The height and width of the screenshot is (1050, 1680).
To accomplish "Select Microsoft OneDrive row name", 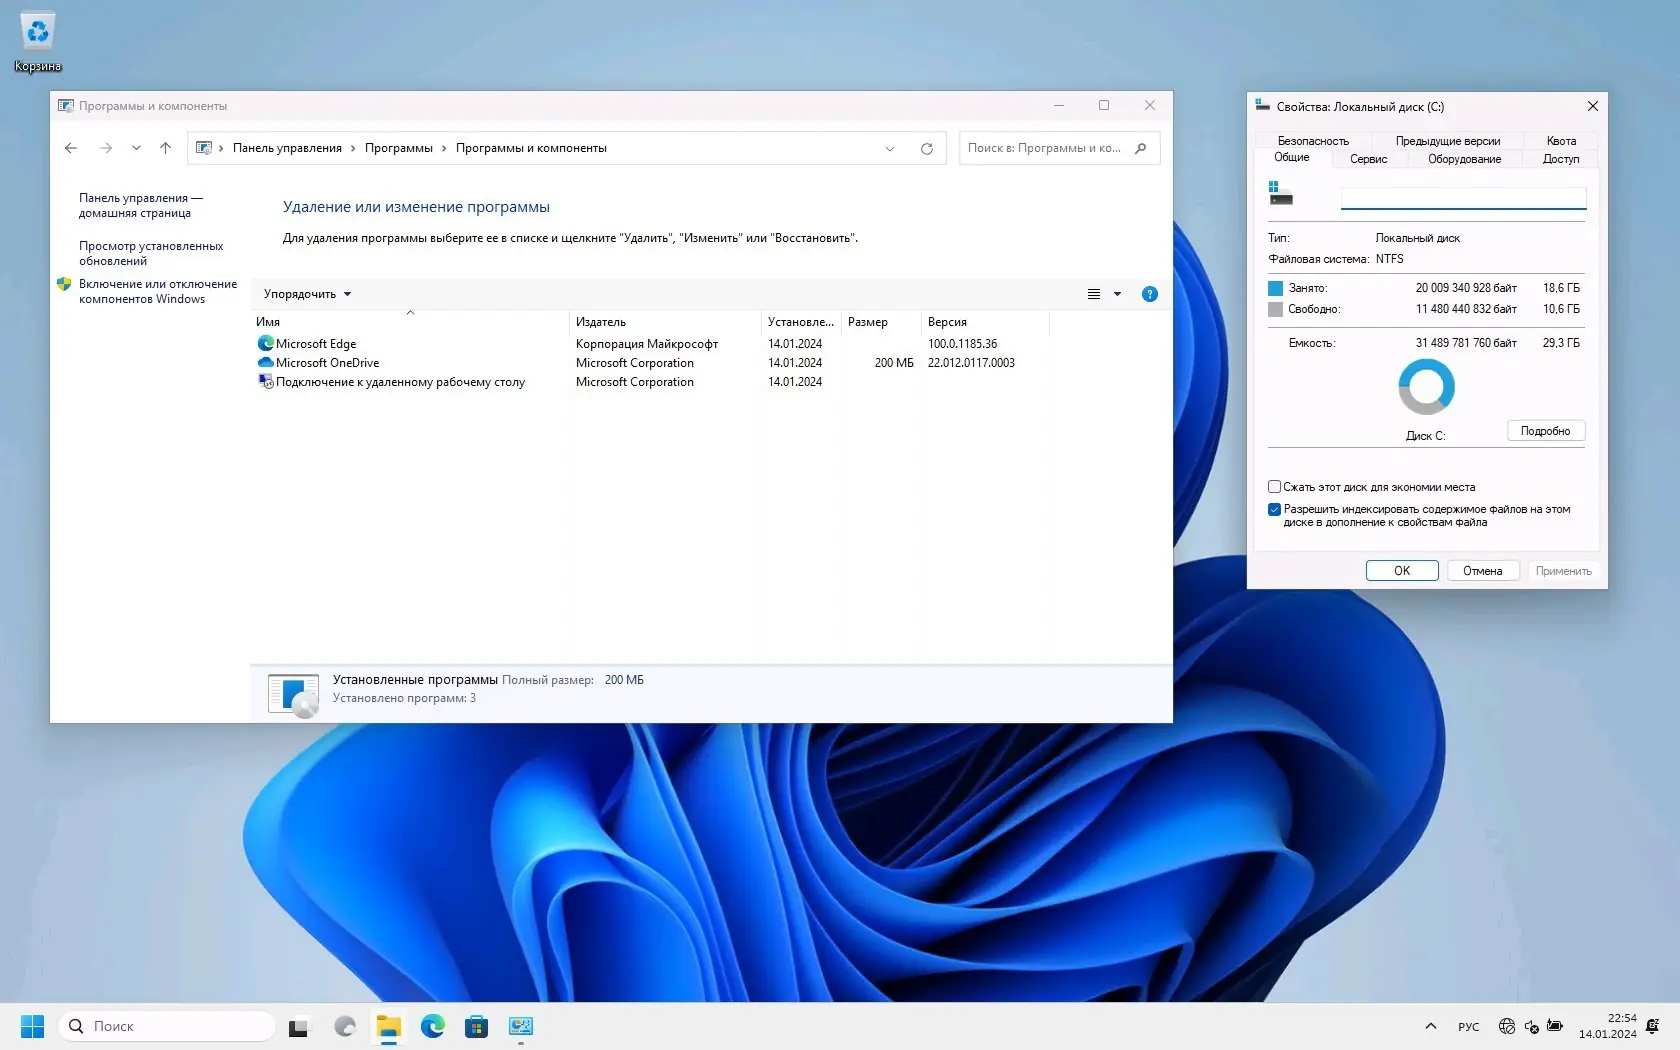I will [328, 363].
